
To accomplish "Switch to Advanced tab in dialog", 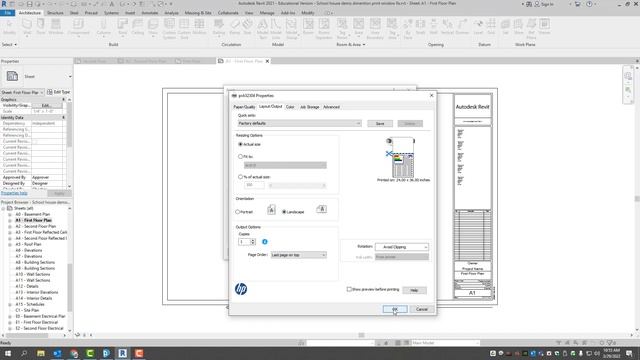I will pyautogui.click(x=331, y=107).
